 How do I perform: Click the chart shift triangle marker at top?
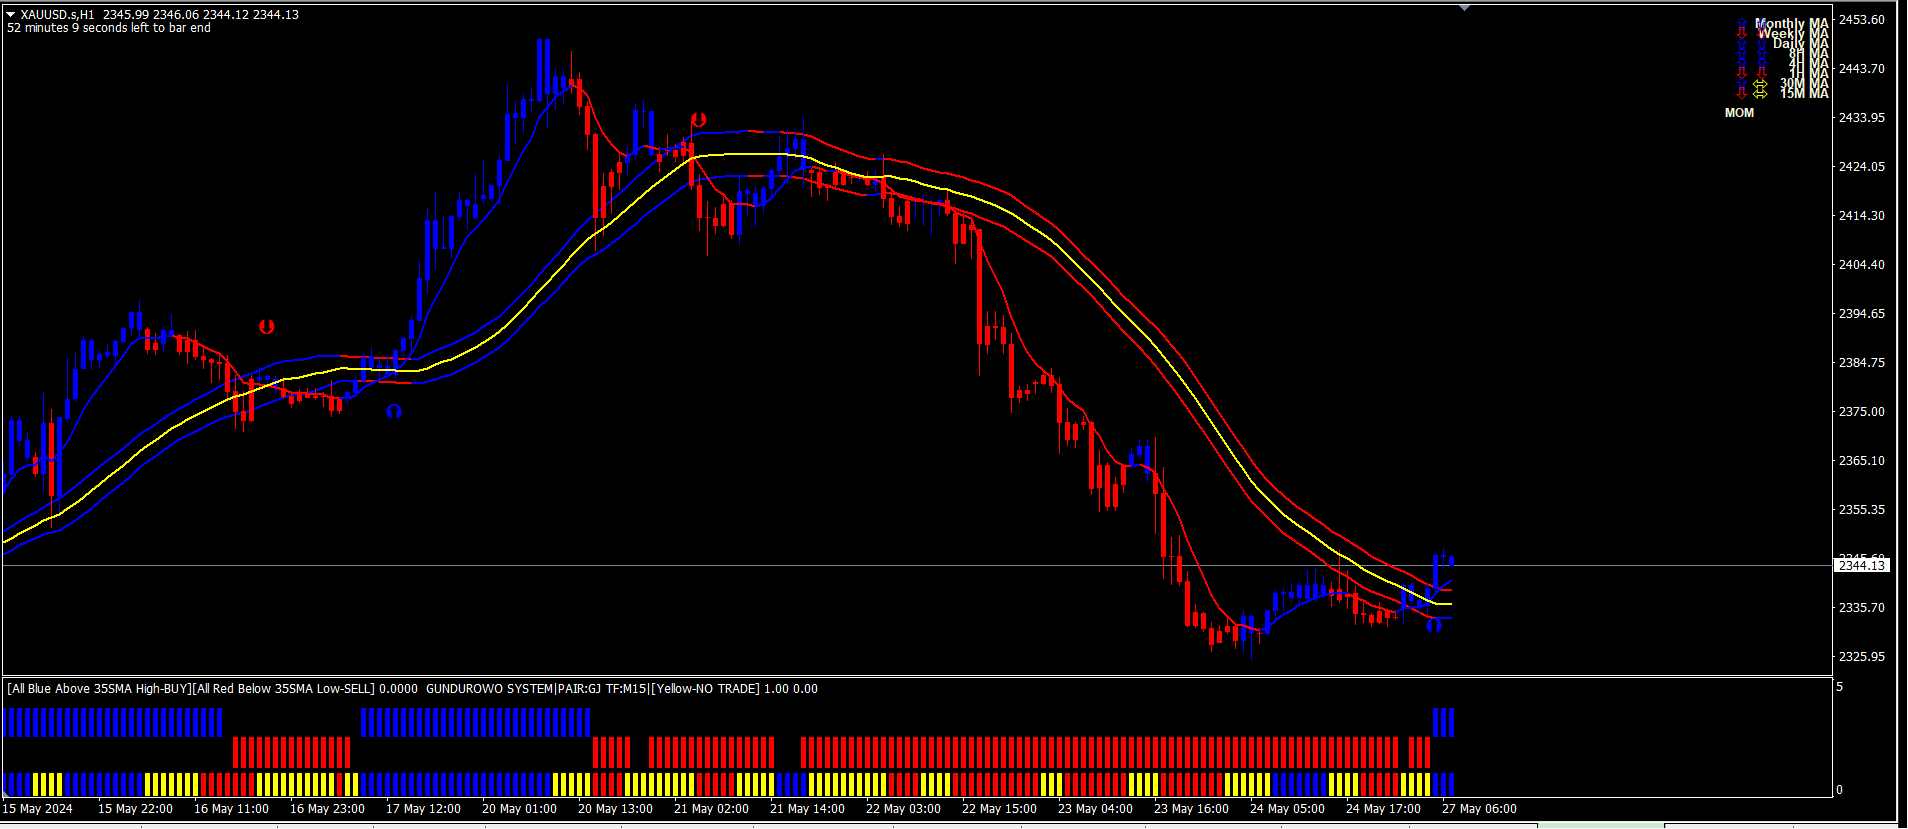(x=1465, y=8)
